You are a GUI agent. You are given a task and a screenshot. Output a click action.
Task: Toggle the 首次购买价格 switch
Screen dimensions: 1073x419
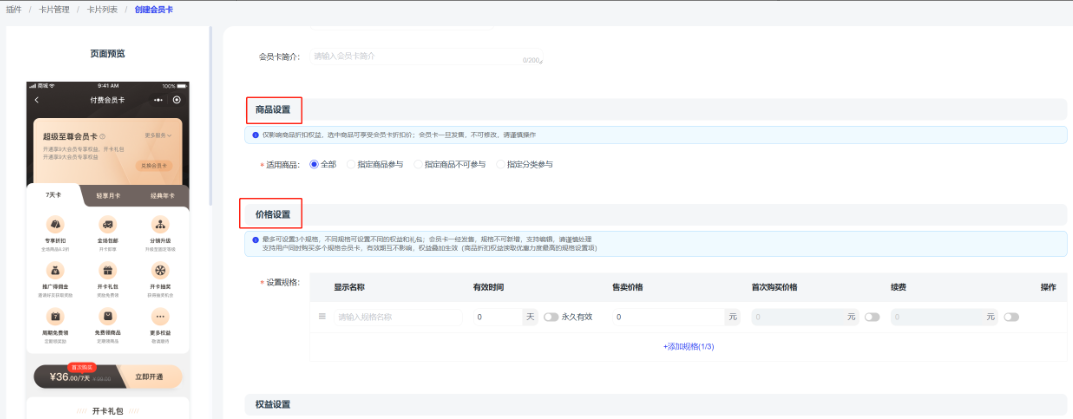coord(872,317)
